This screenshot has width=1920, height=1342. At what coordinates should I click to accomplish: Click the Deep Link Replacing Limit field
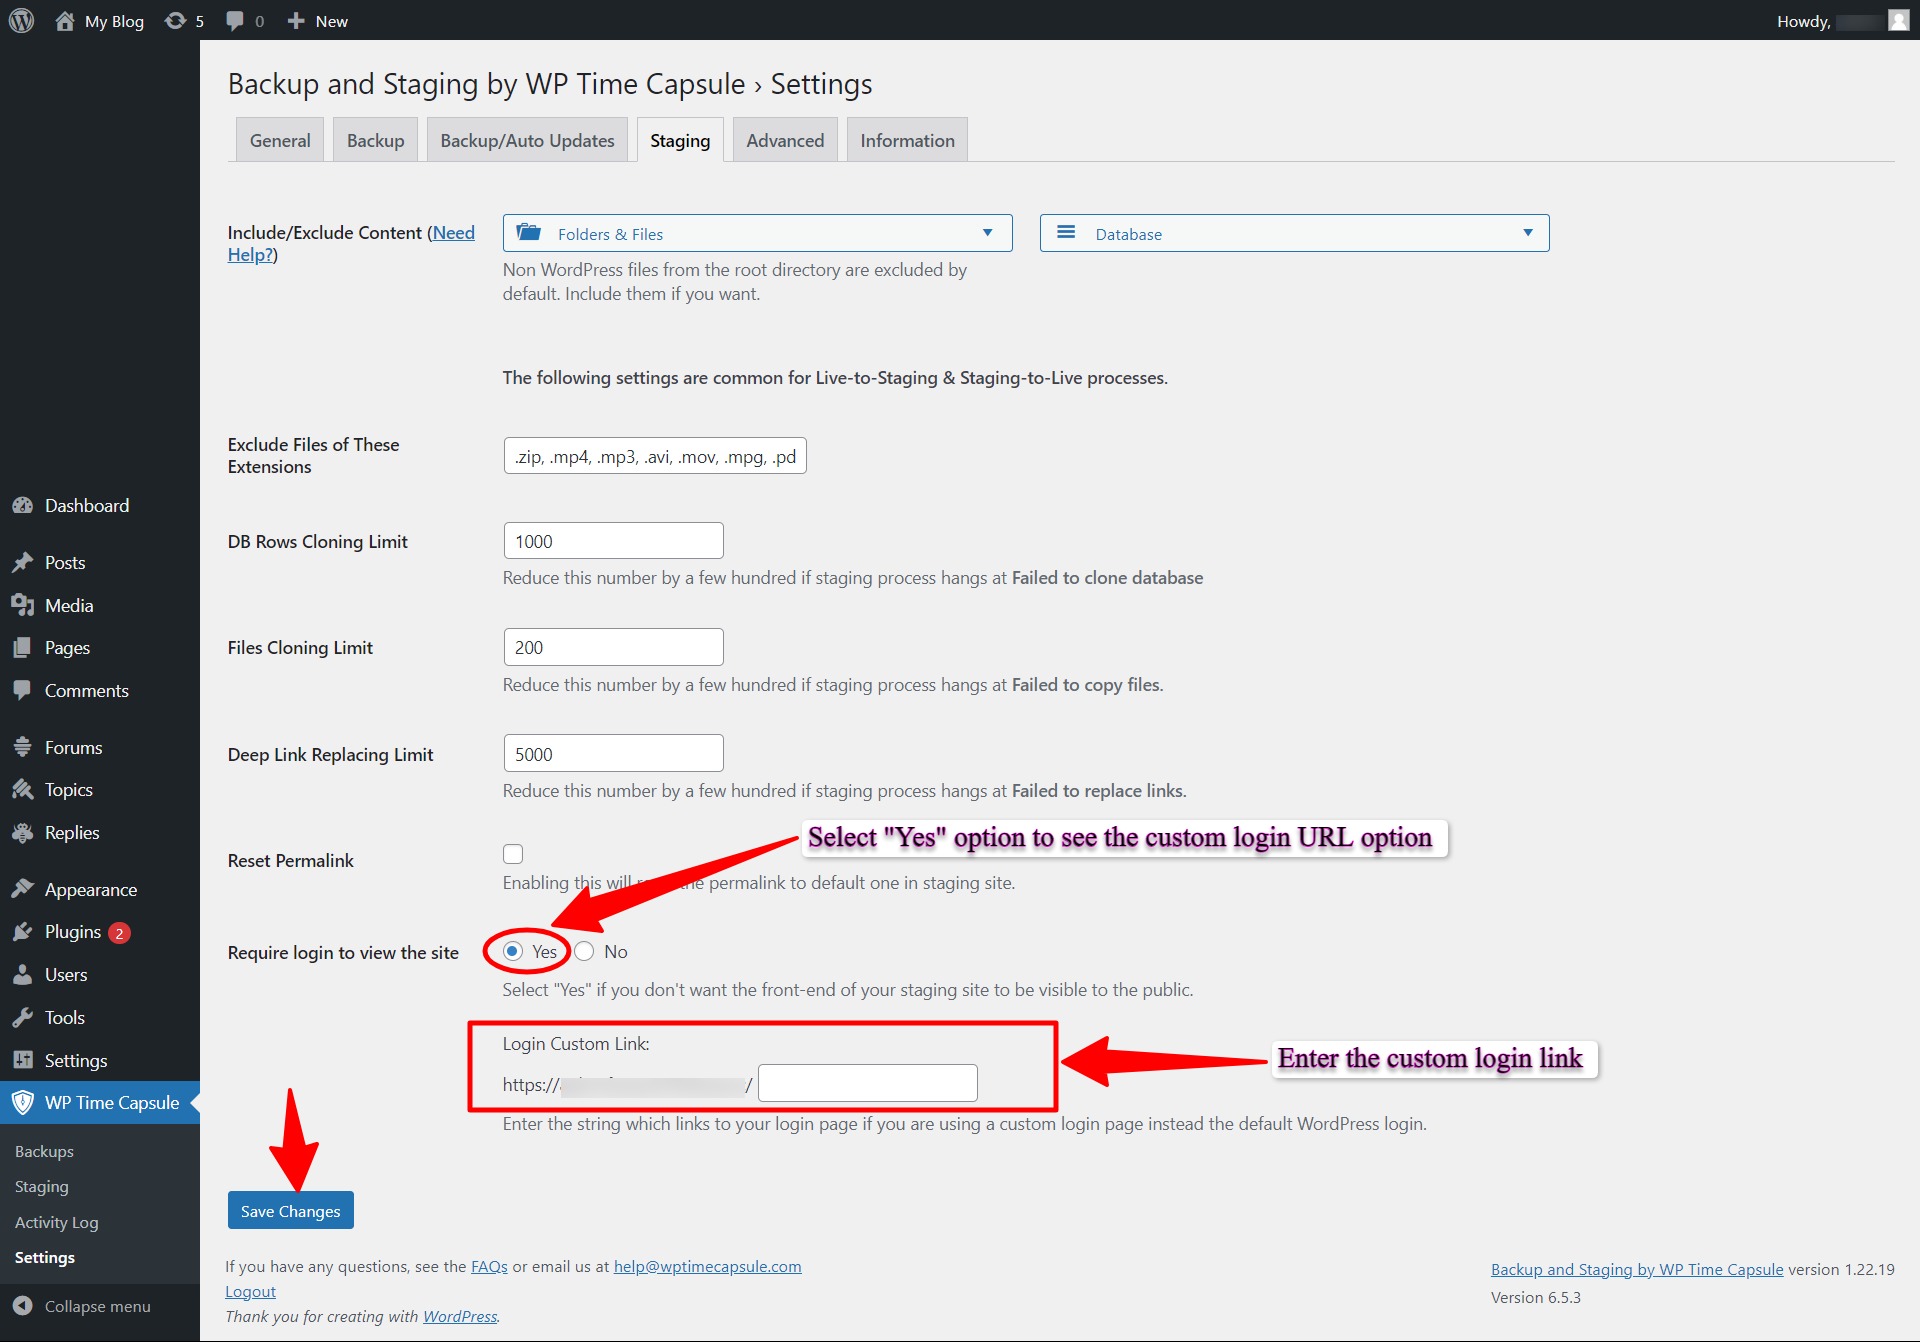pos(613,754)
